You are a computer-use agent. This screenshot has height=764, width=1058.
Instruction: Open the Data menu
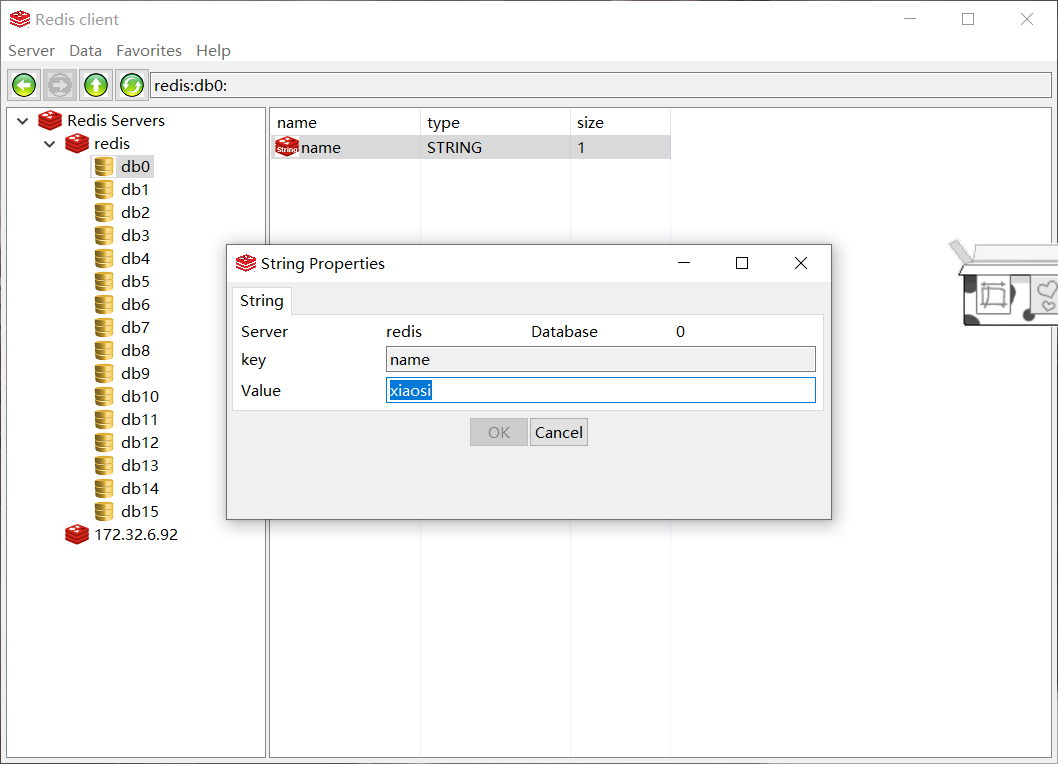85,51
